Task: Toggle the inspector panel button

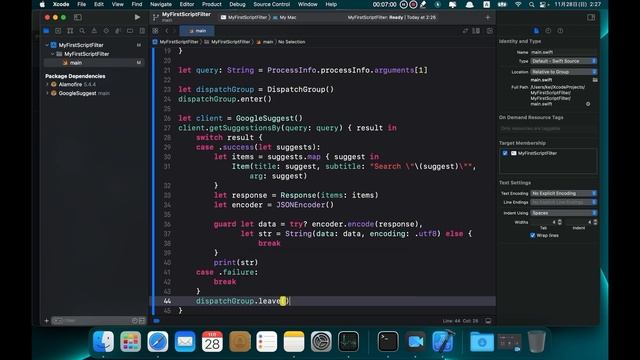Action: point(591,17)
